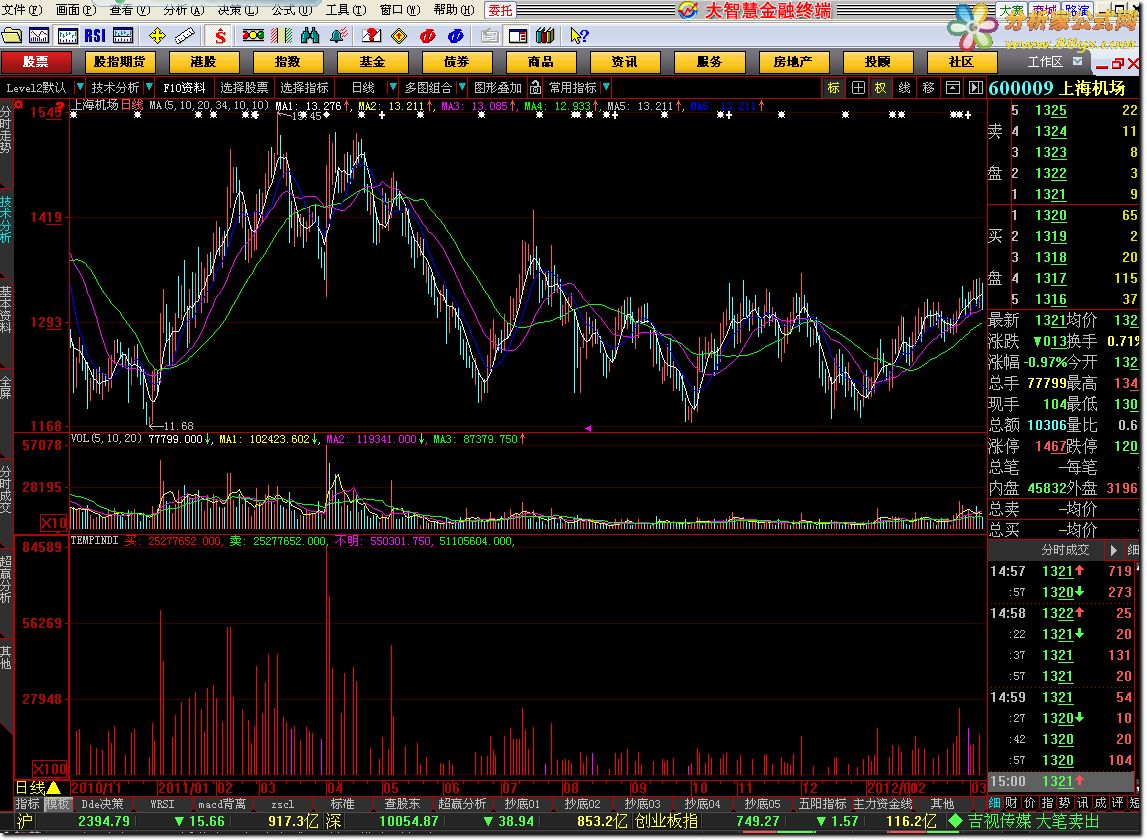Open the 帮助(H) menu
Image resolution: width=1147 pixels, height=840 pixels.
point(454,10)
